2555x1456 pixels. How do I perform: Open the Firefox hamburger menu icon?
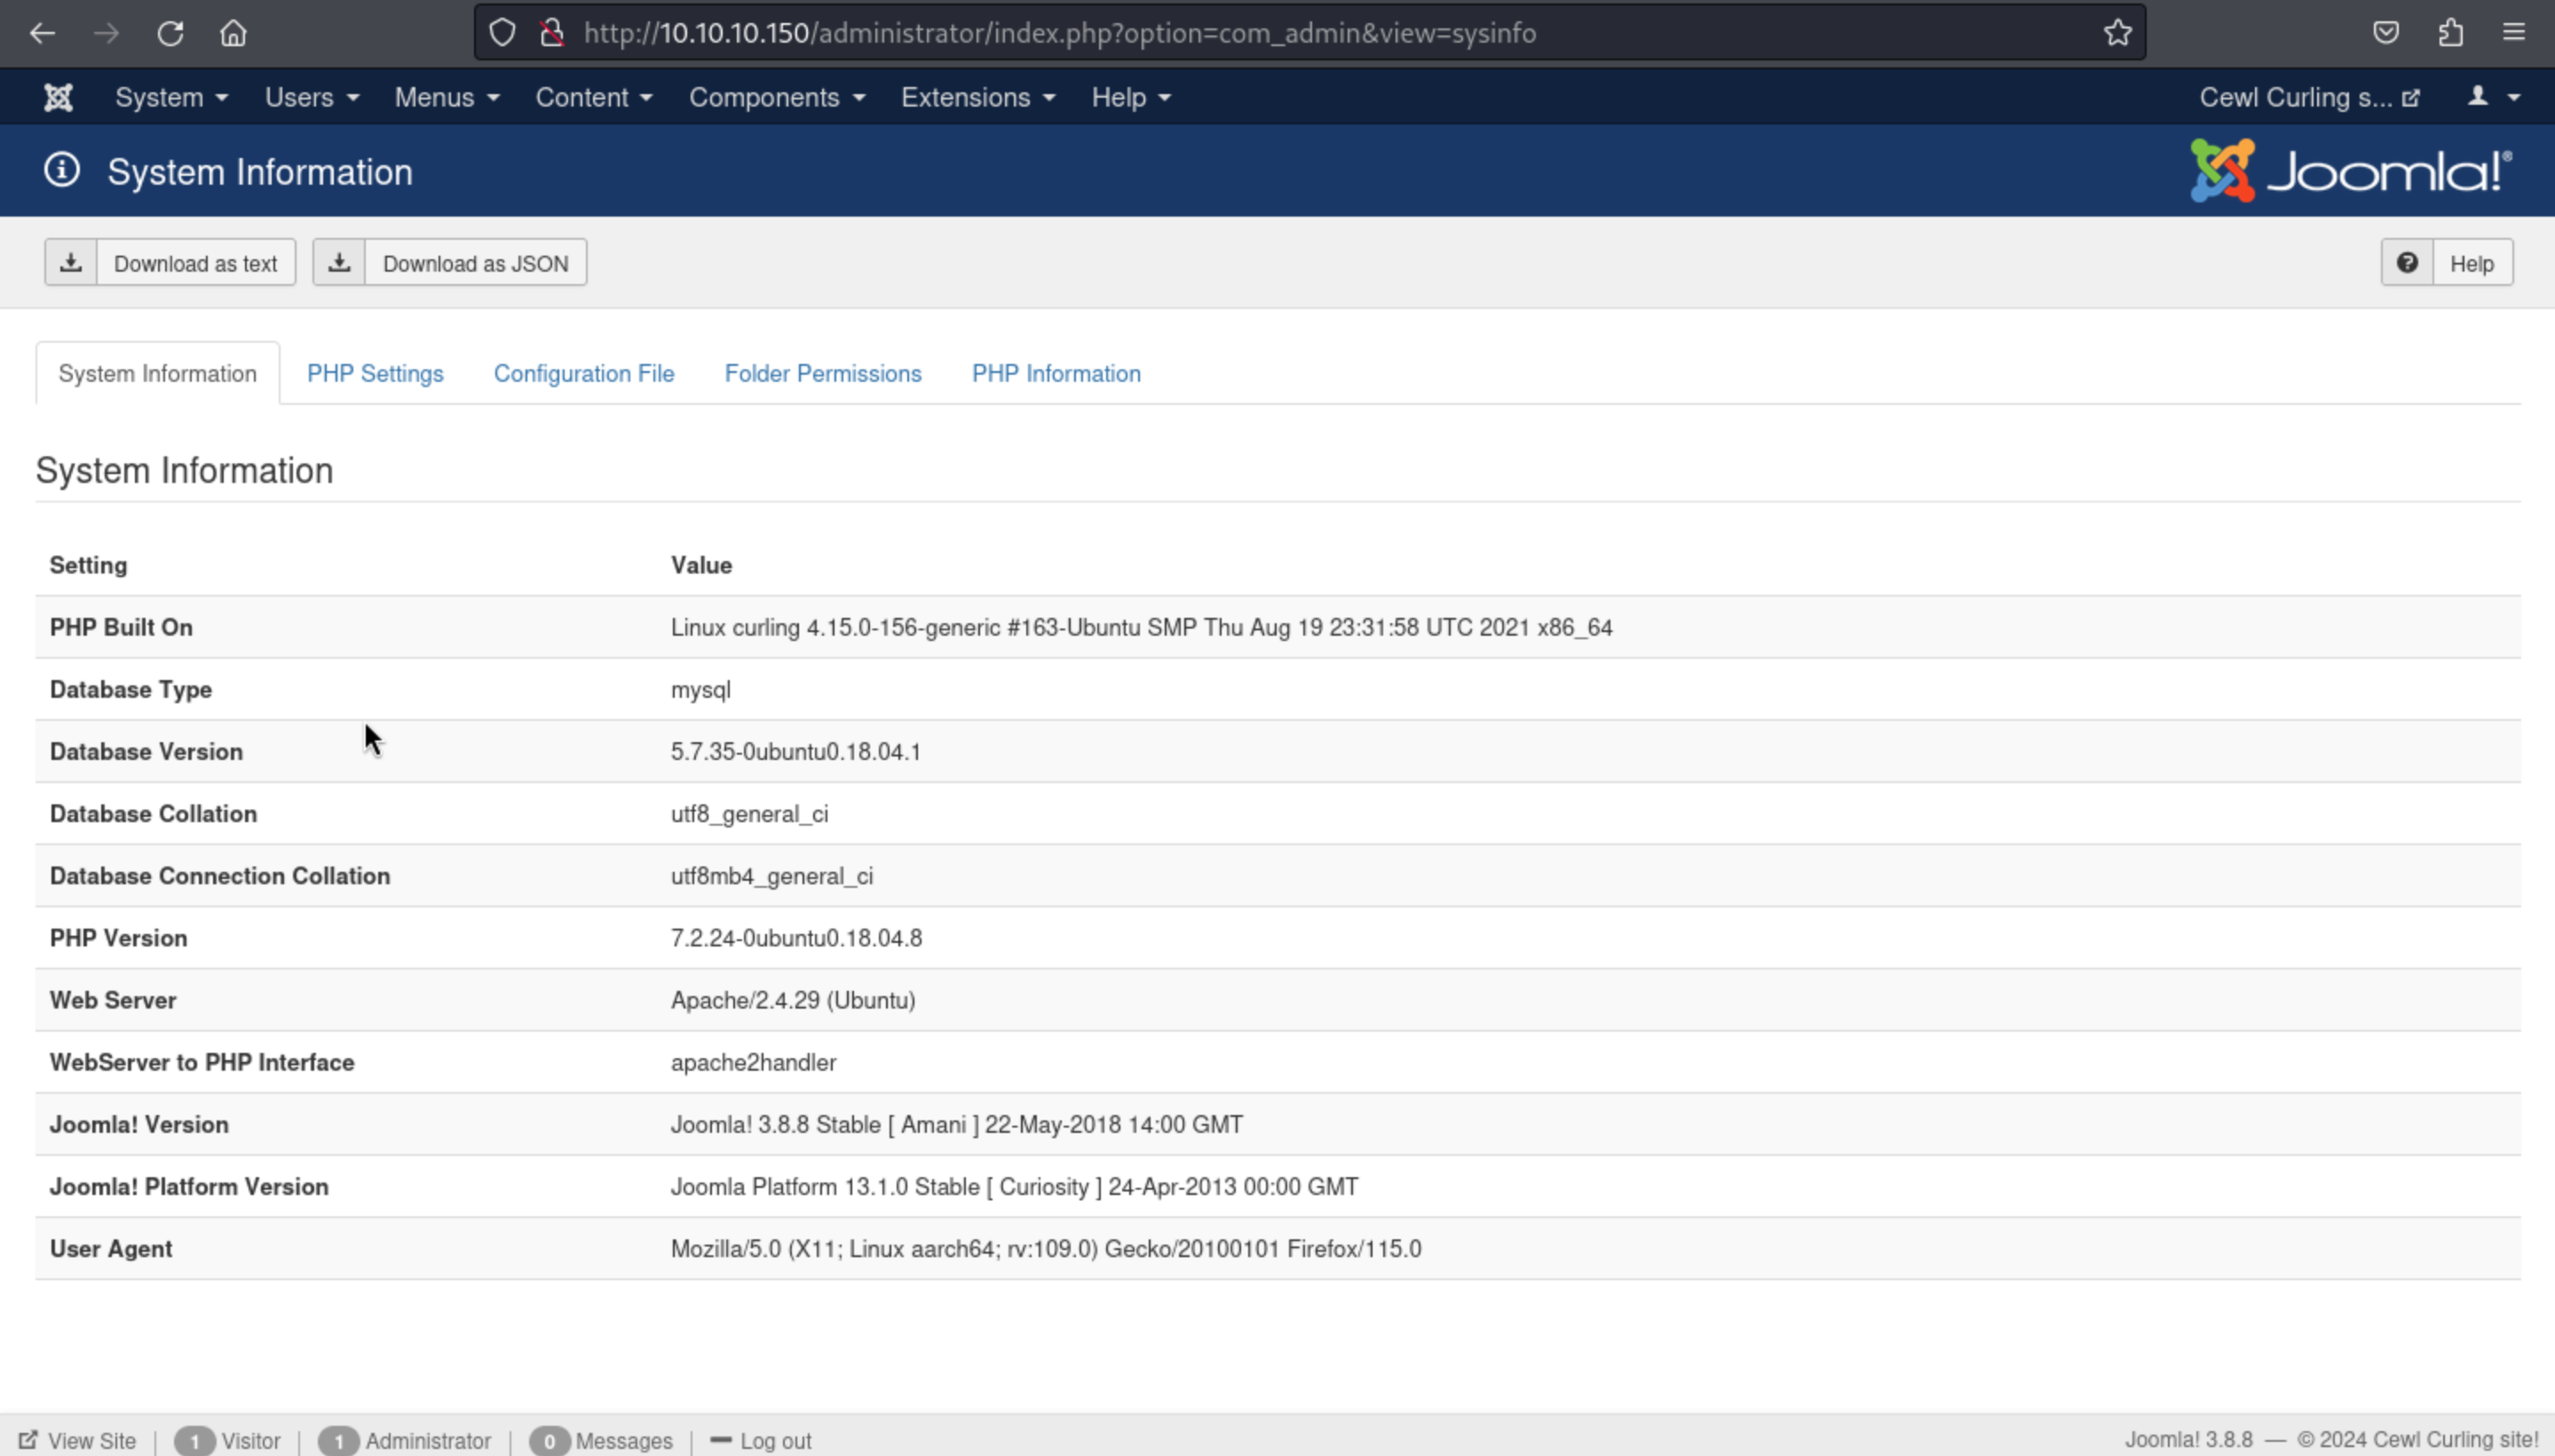pyautogui.click(x=2514, y=33)
